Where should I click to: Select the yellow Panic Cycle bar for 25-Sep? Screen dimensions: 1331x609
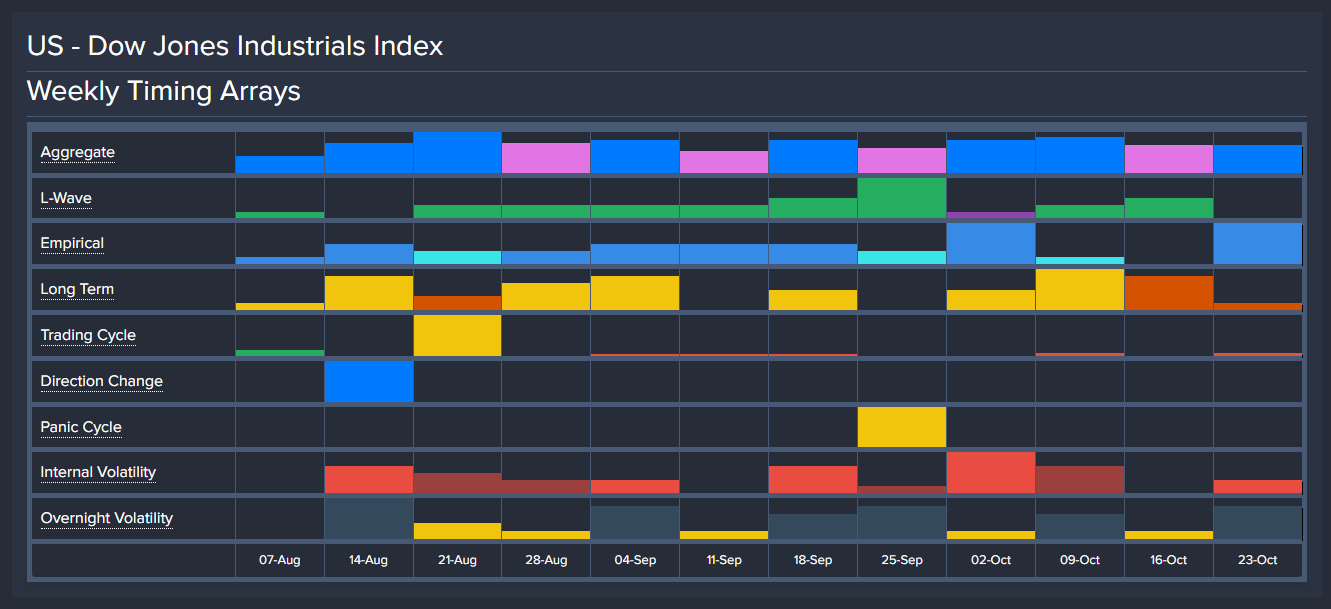pos(902,427)
